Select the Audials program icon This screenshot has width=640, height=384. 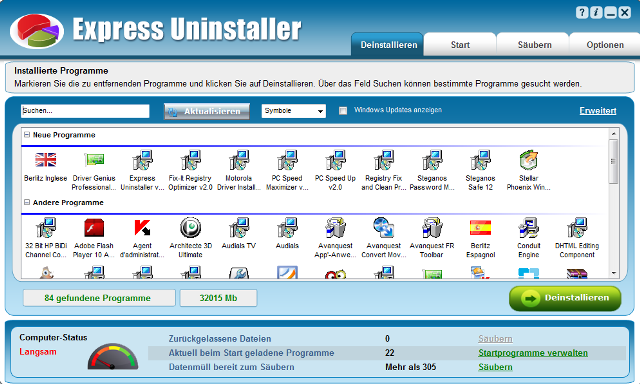[287, 228]
